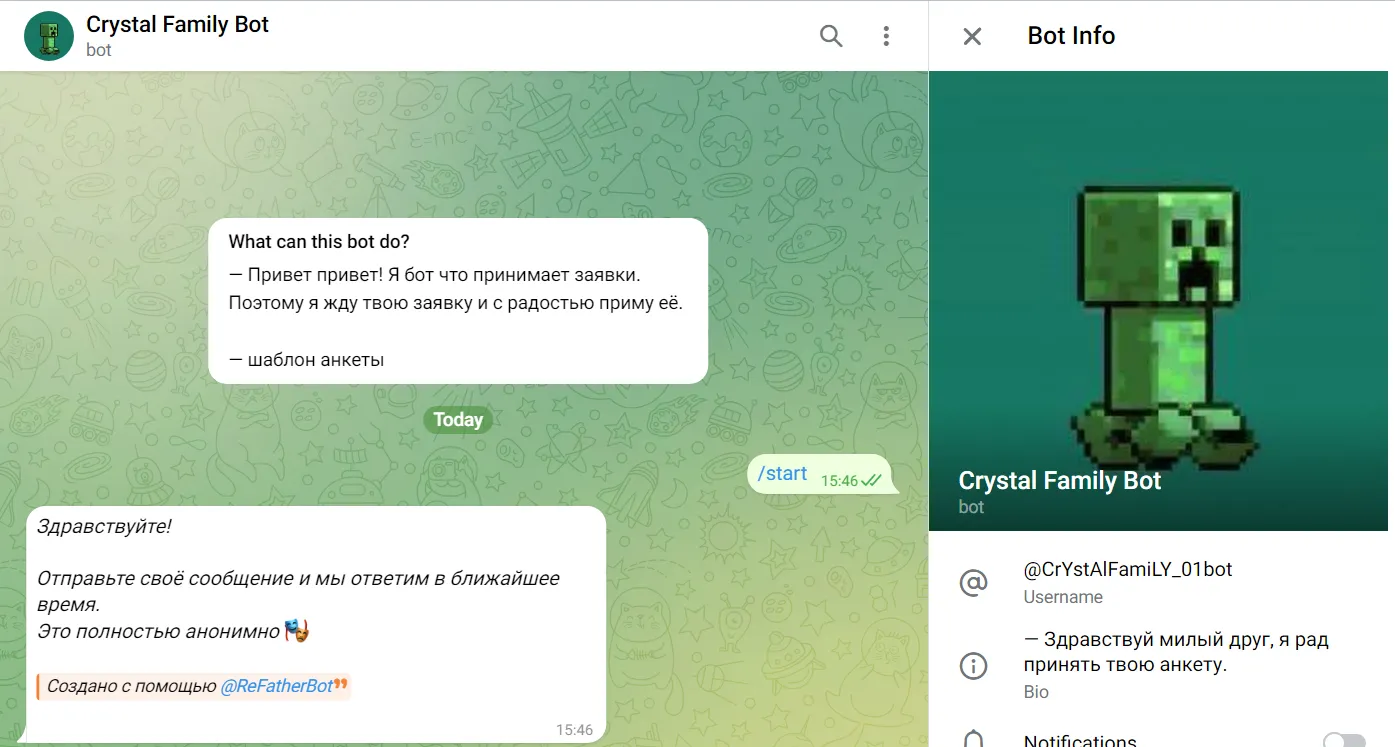Click the "Создано с помощью" quote block
Image resolution: width=1395 pixels, height=747 pixels.
click(193, 687)
